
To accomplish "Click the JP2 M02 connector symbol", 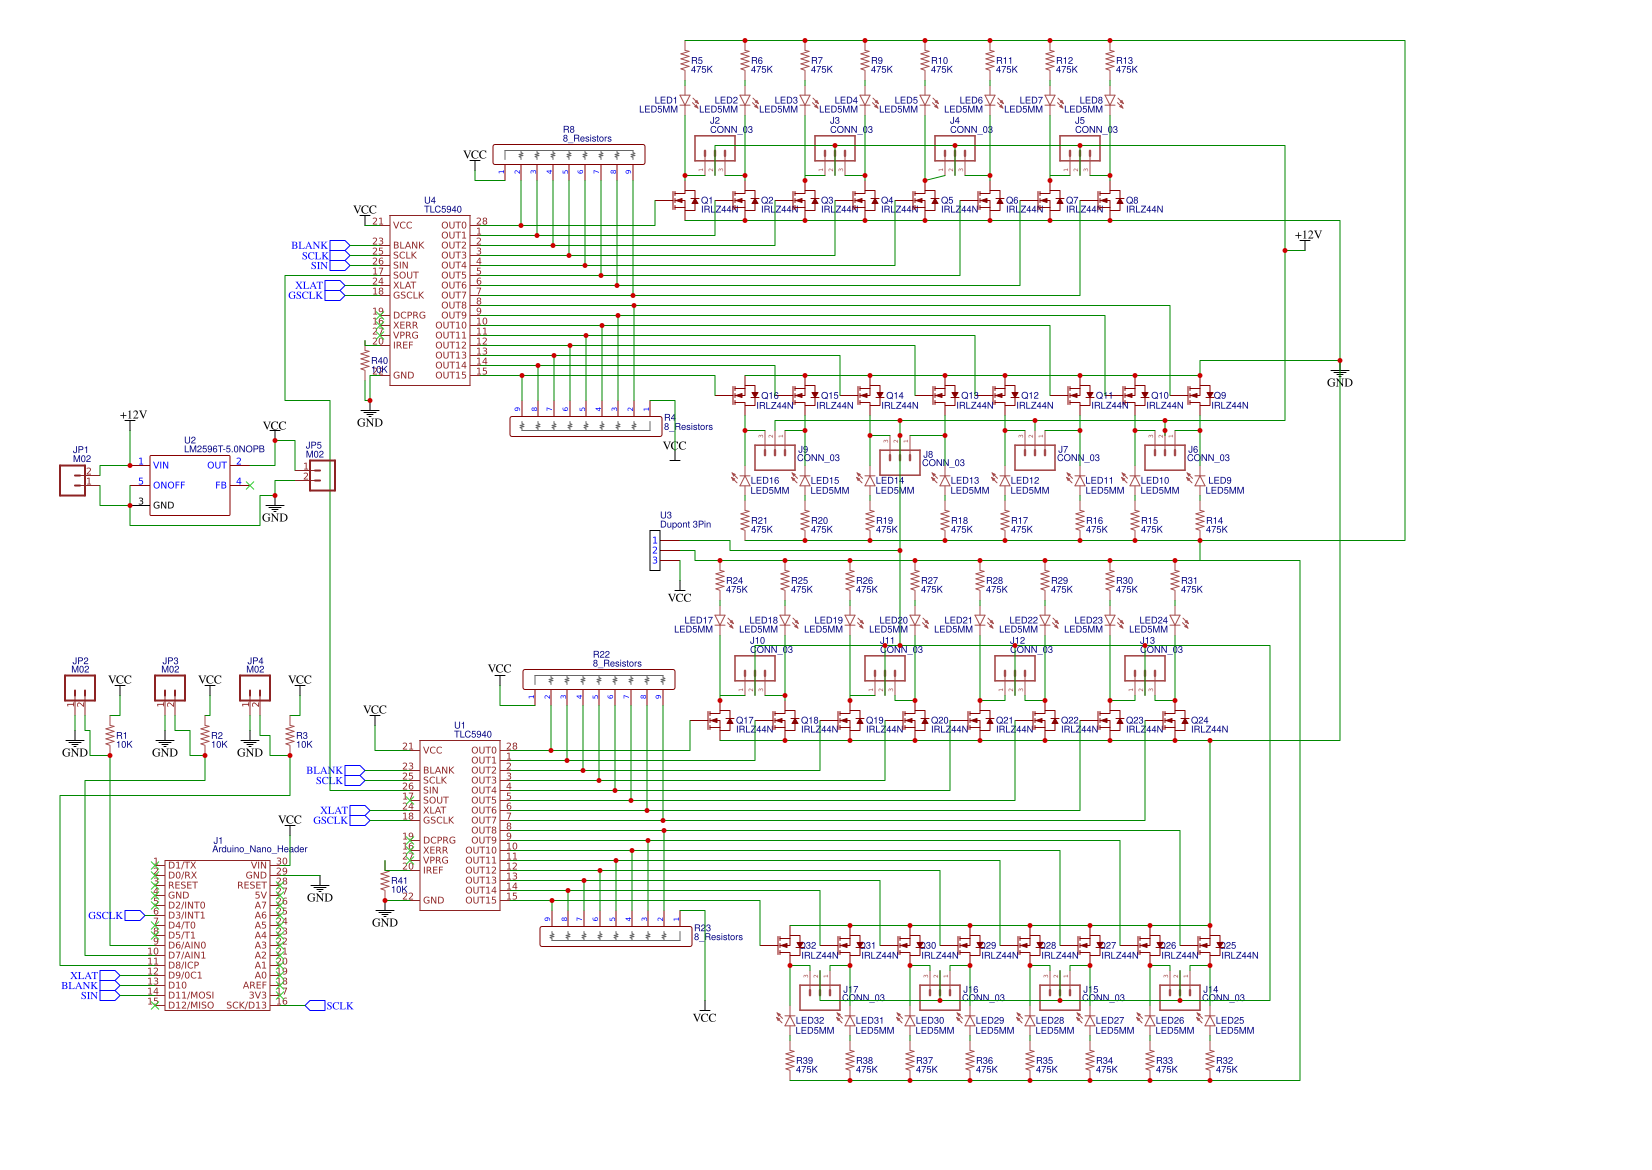I will 80,690.
